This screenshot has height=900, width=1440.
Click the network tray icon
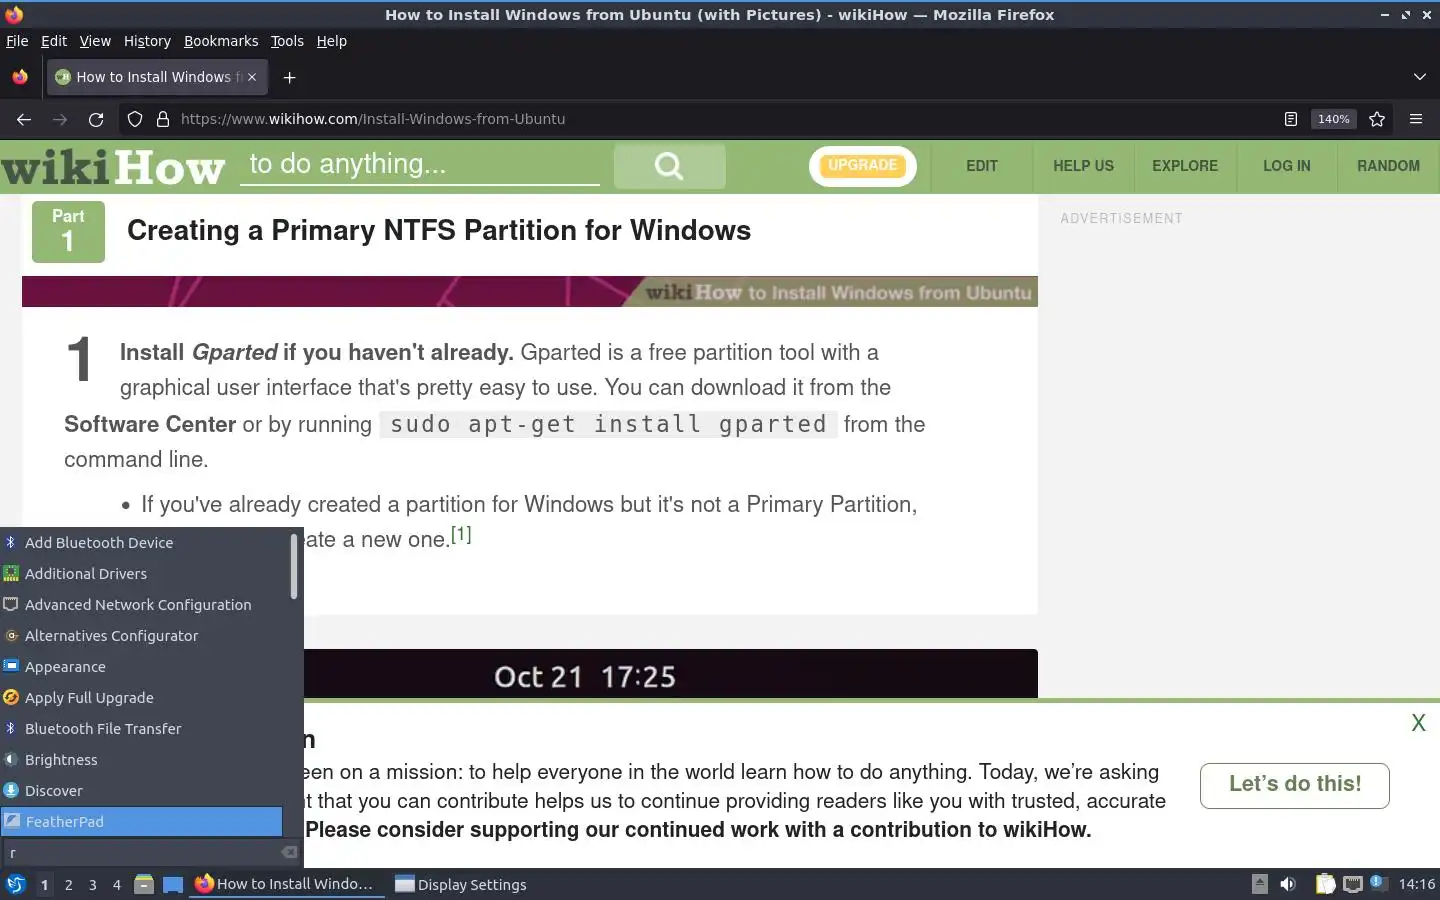1352,884
